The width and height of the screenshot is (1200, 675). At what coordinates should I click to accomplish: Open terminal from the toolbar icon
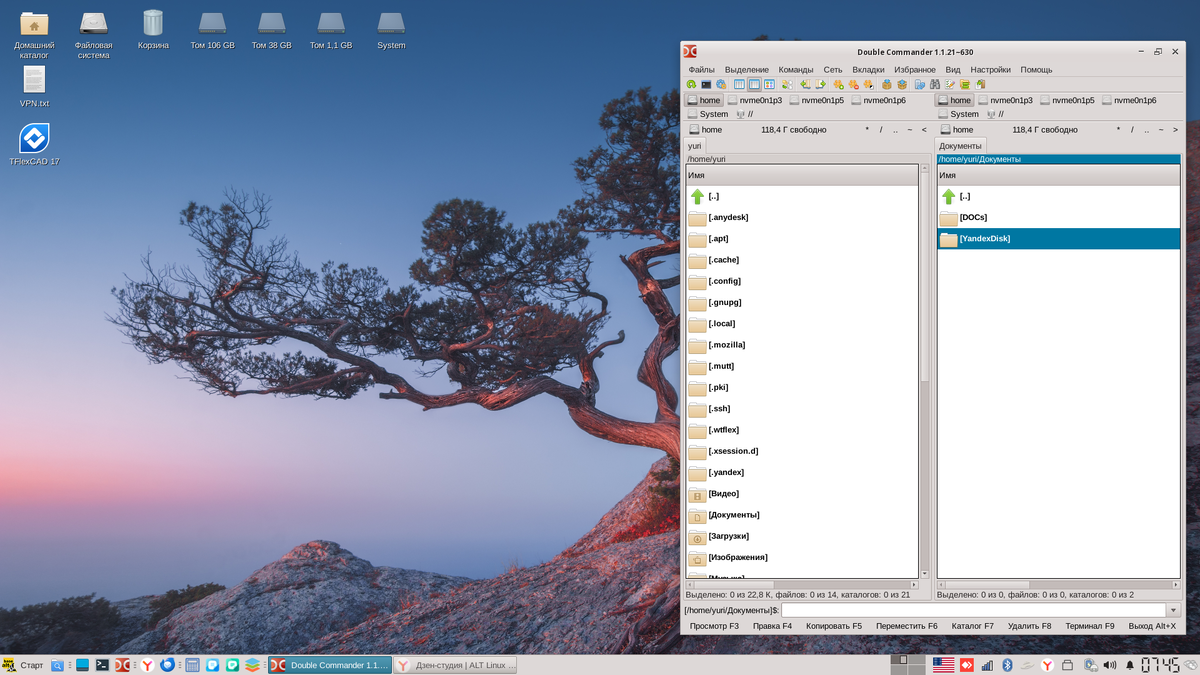[707, 84]
